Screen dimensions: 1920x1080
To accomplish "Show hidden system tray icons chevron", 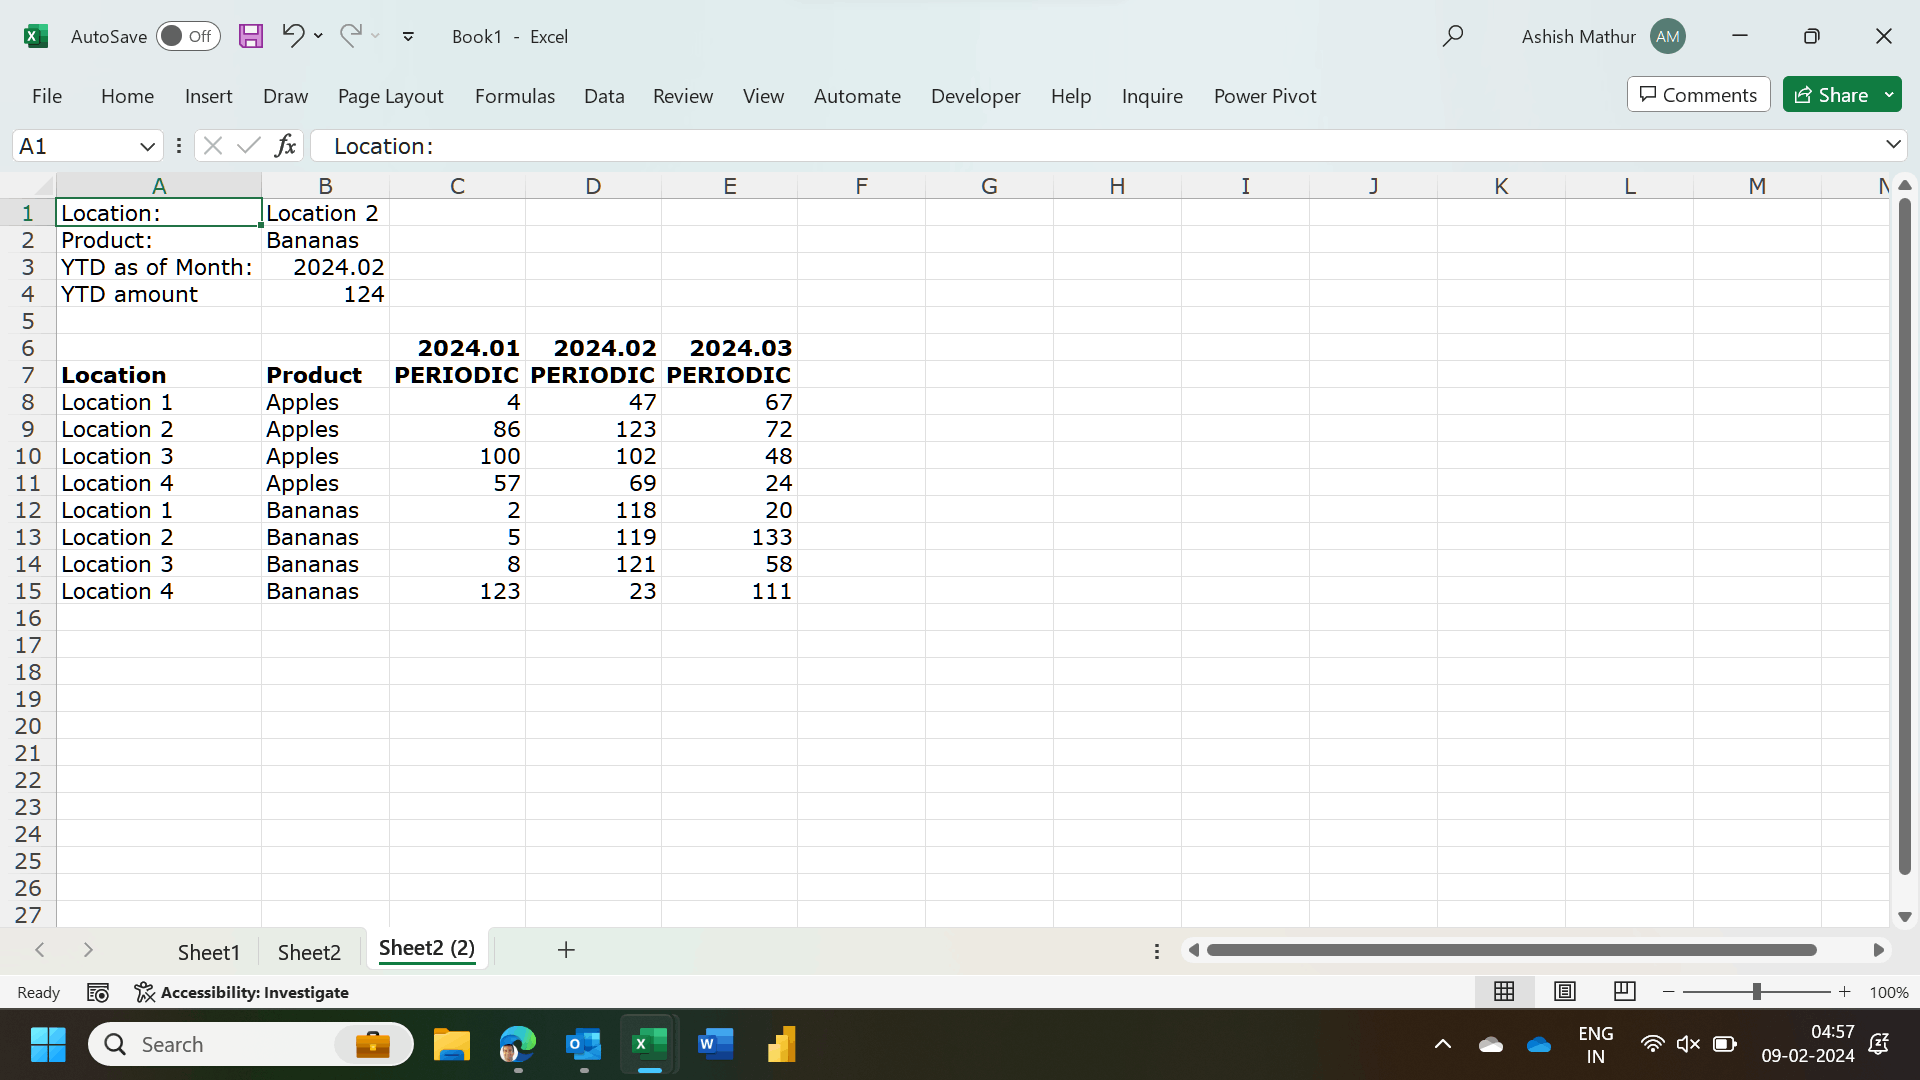I will (x=1443, y=1045).
